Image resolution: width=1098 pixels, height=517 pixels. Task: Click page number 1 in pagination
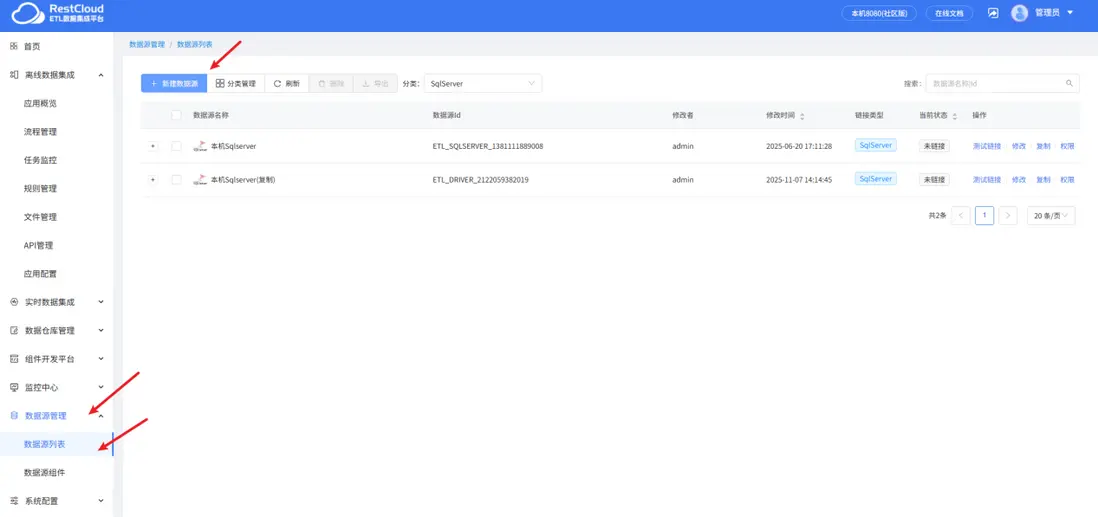pos(985,216)
